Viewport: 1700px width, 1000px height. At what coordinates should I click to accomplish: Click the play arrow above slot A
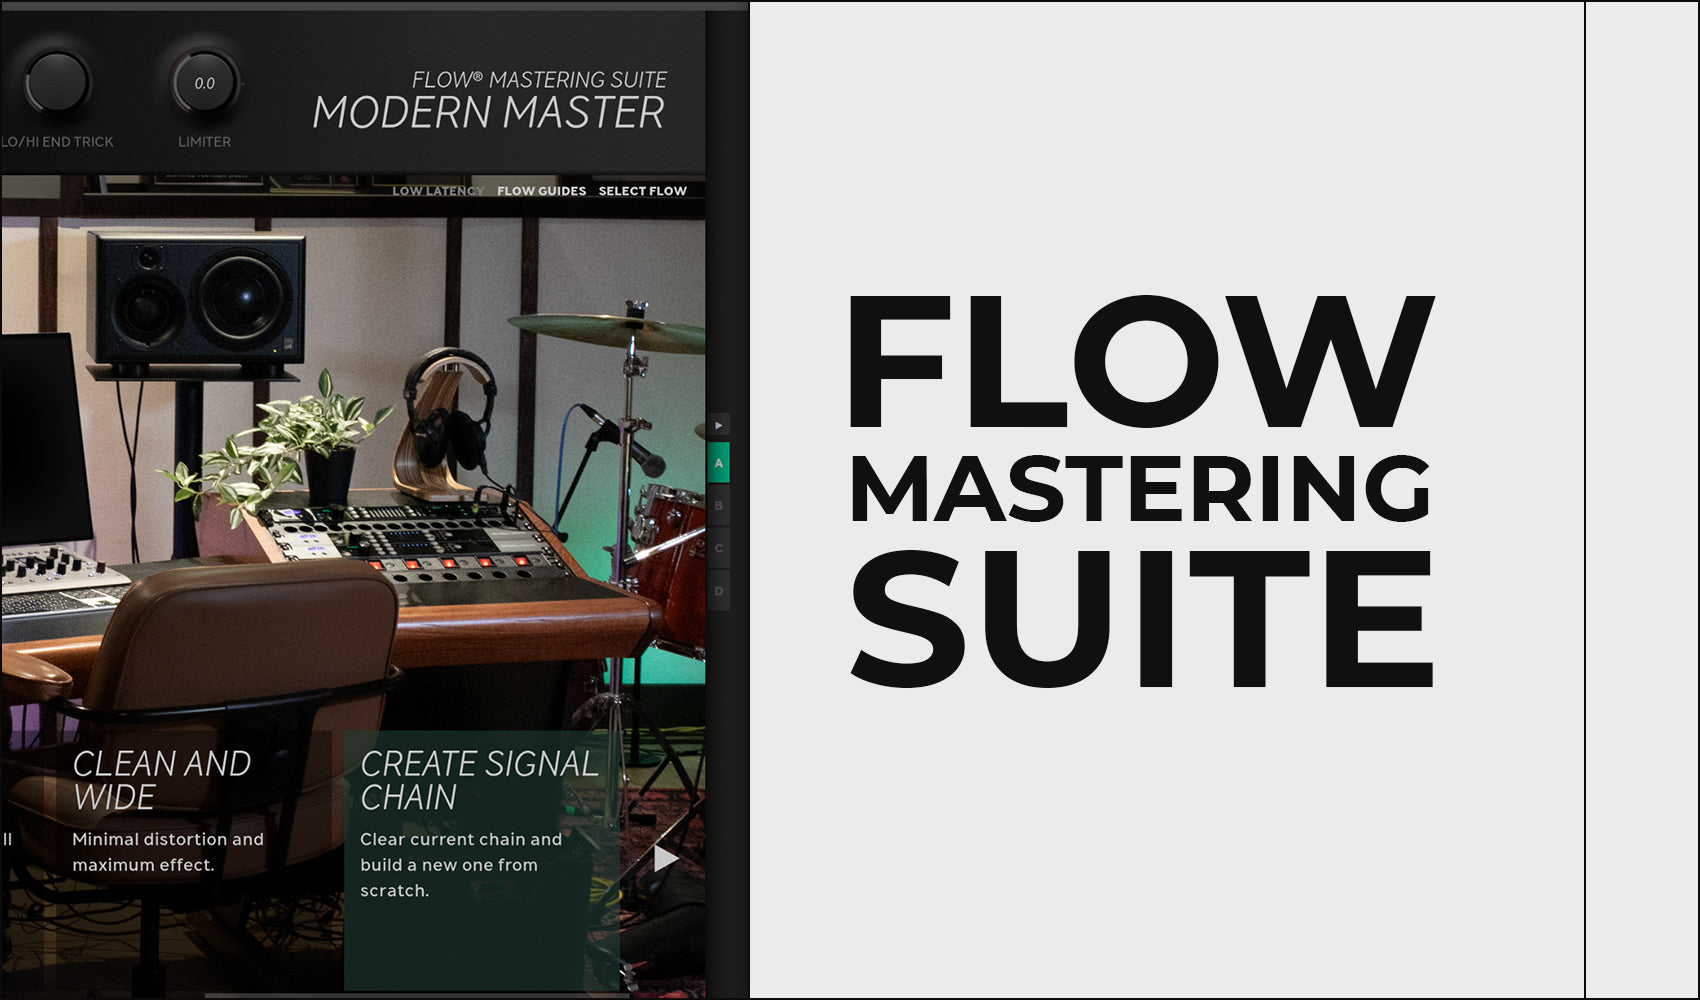(x=718, y=426)
